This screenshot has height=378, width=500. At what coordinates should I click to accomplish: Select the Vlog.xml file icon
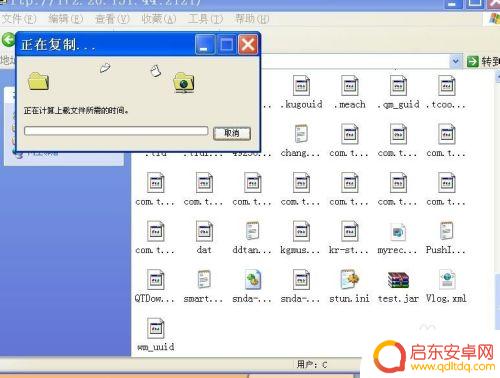pos(446,279)
